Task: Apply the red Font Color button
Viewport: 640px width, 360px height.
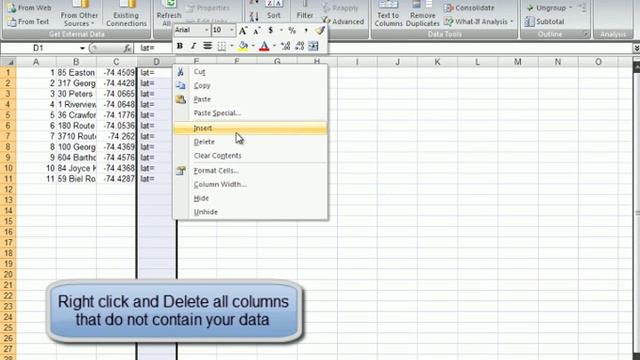Action: coord(264,46)
